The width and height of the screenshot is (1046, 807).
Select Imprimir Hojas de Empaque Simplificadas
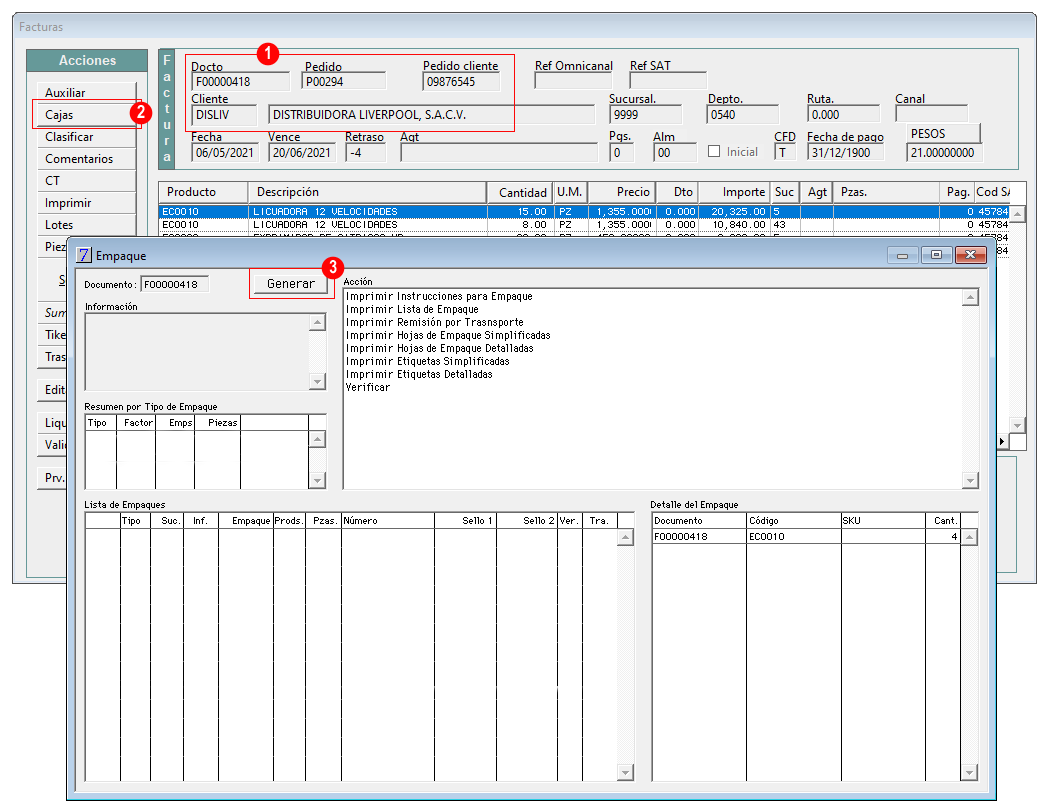[x=448, y=335]
